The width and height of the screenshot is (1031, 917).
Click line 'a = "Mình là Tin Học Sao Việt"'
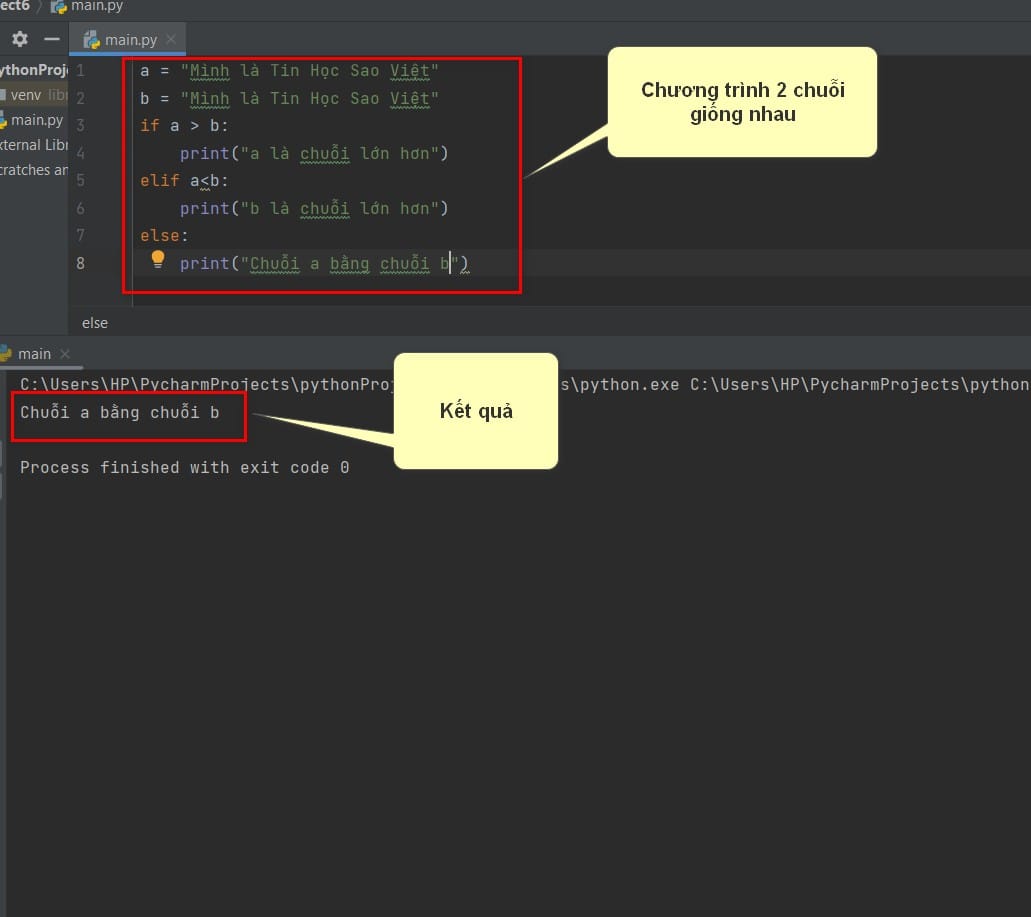click(289, 70)
